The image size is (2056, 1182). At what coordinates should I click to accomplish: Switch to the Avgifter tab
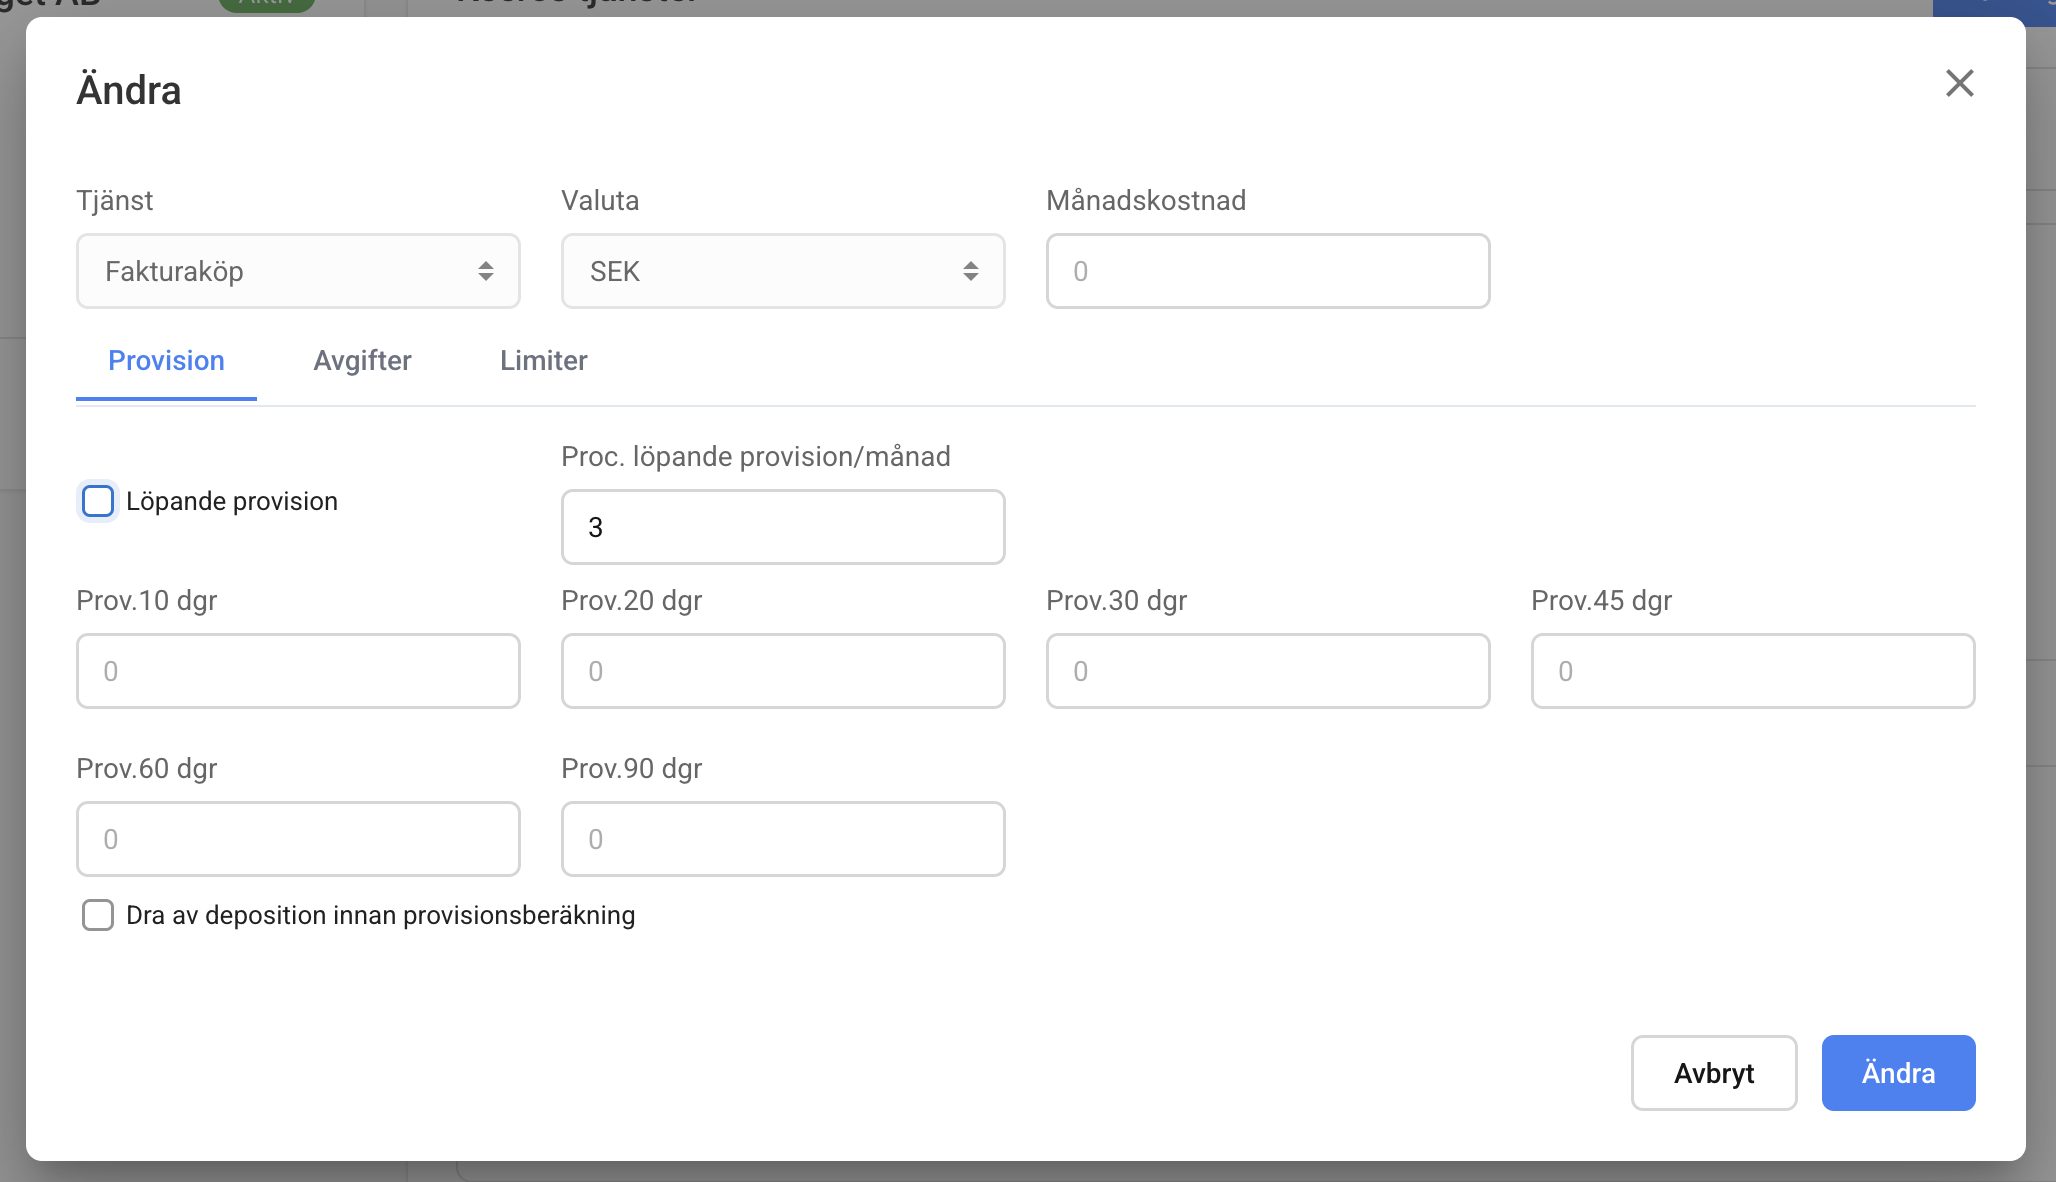pos(362,361)
